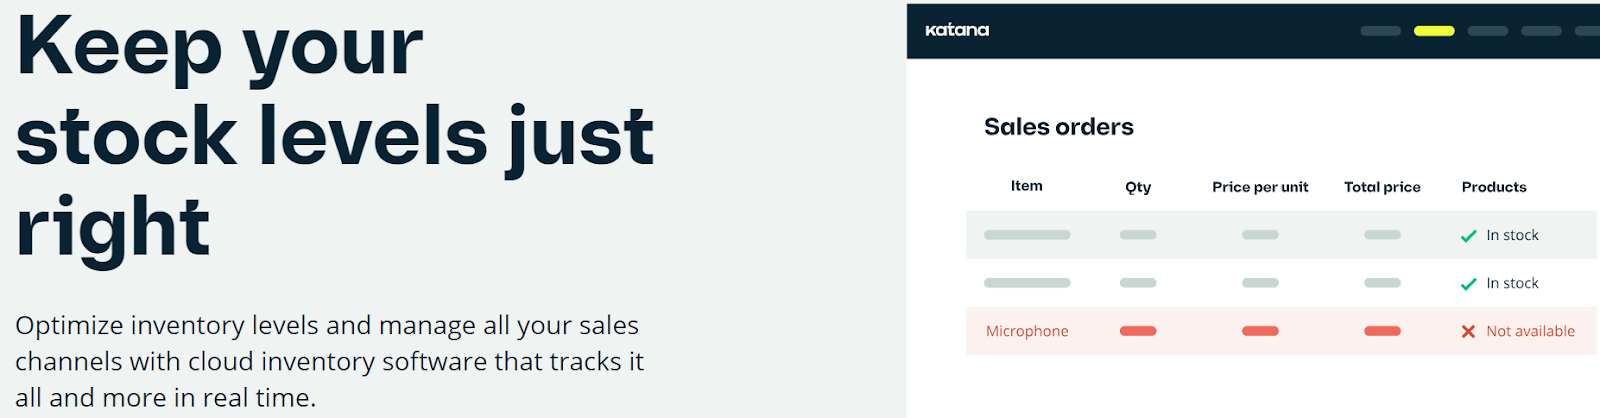
Task: Click the red total price bar in Microphone row
Action: [x=1382, y=331]
